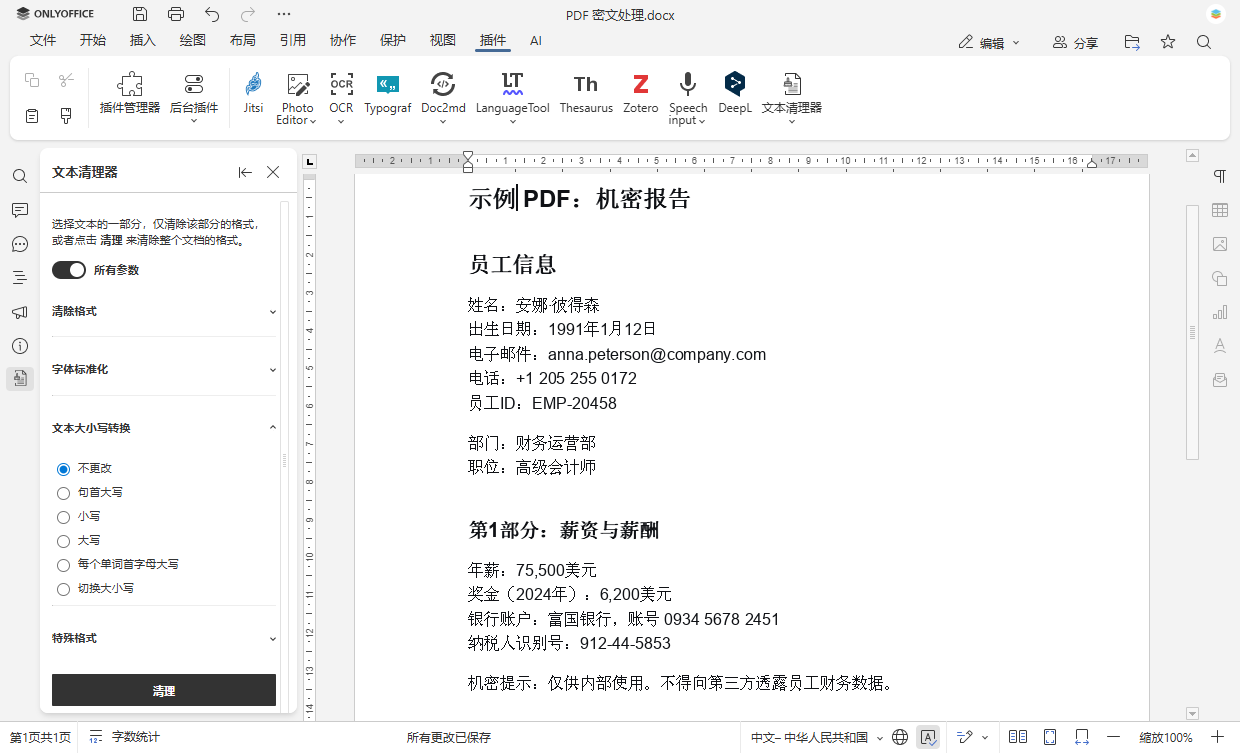The width and height of the screenshot is (1240, 753).
Task: Open the search panel in left sidebar
Action: point(20,175)
